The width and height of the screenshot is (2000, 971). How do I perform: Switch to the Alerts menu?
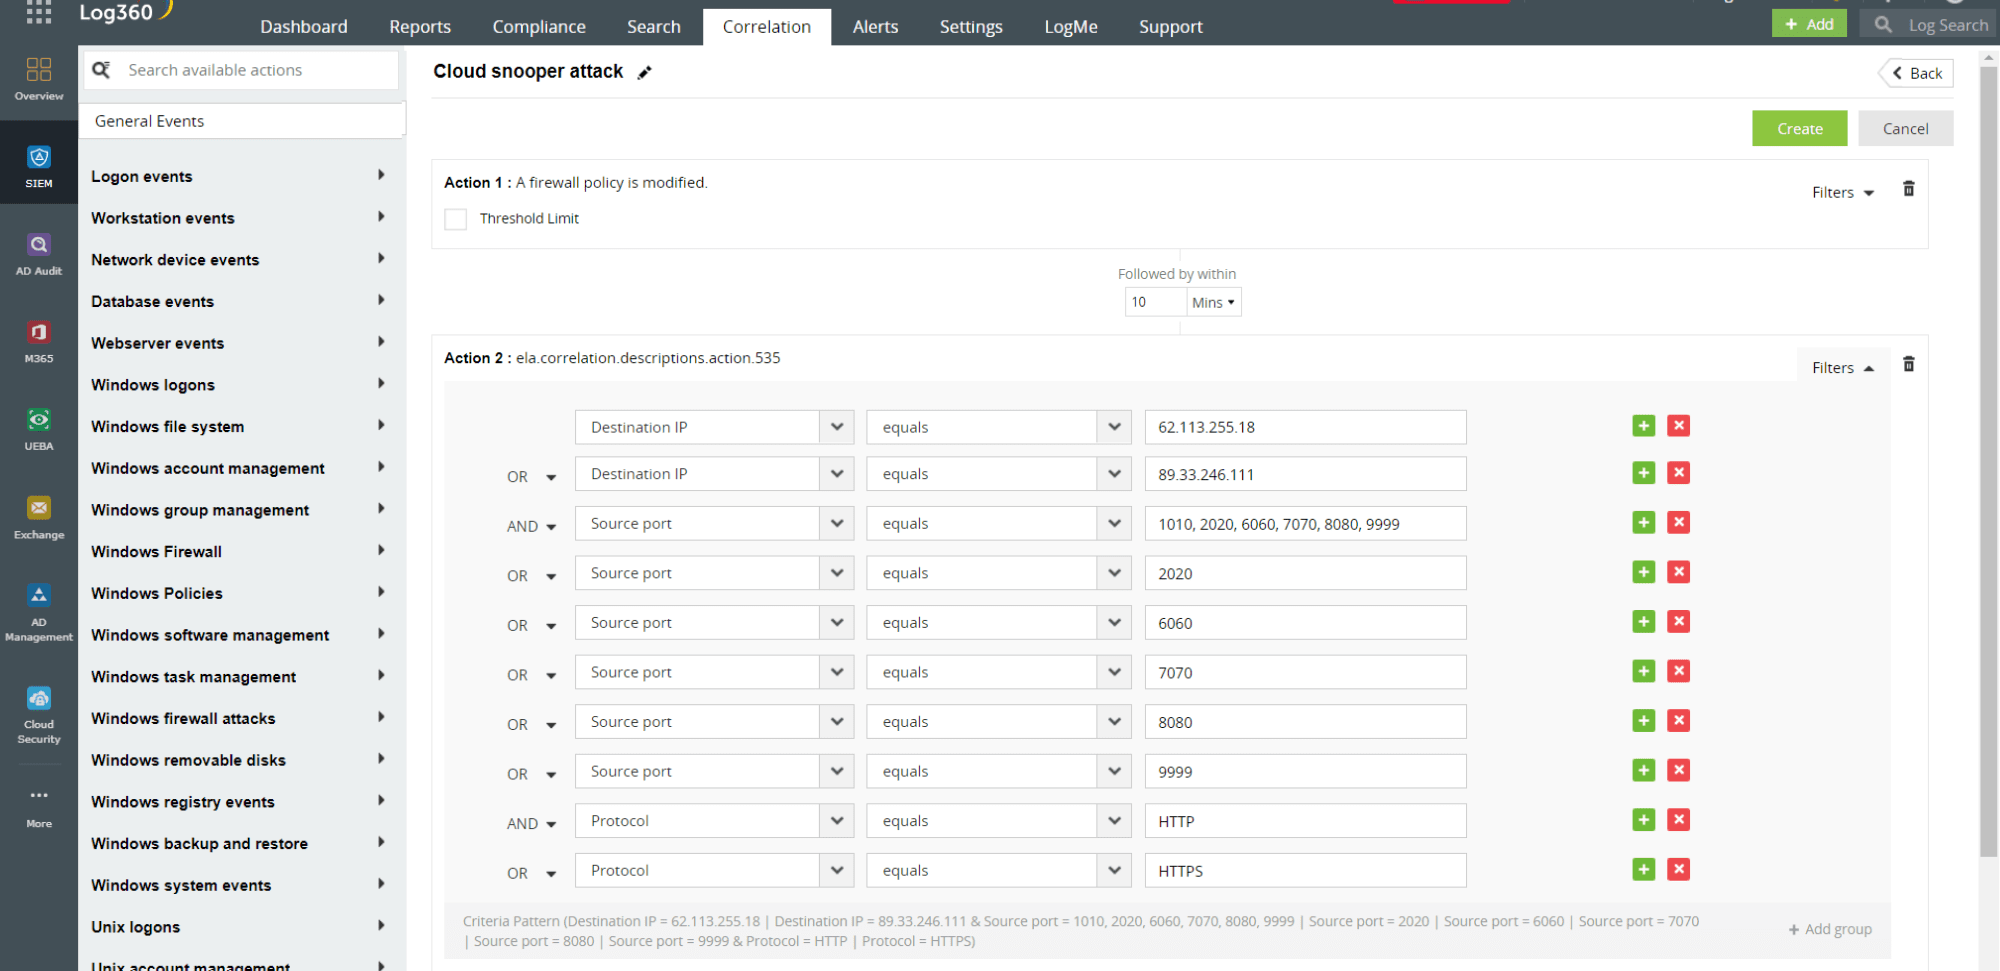click(x=875, y=27)
